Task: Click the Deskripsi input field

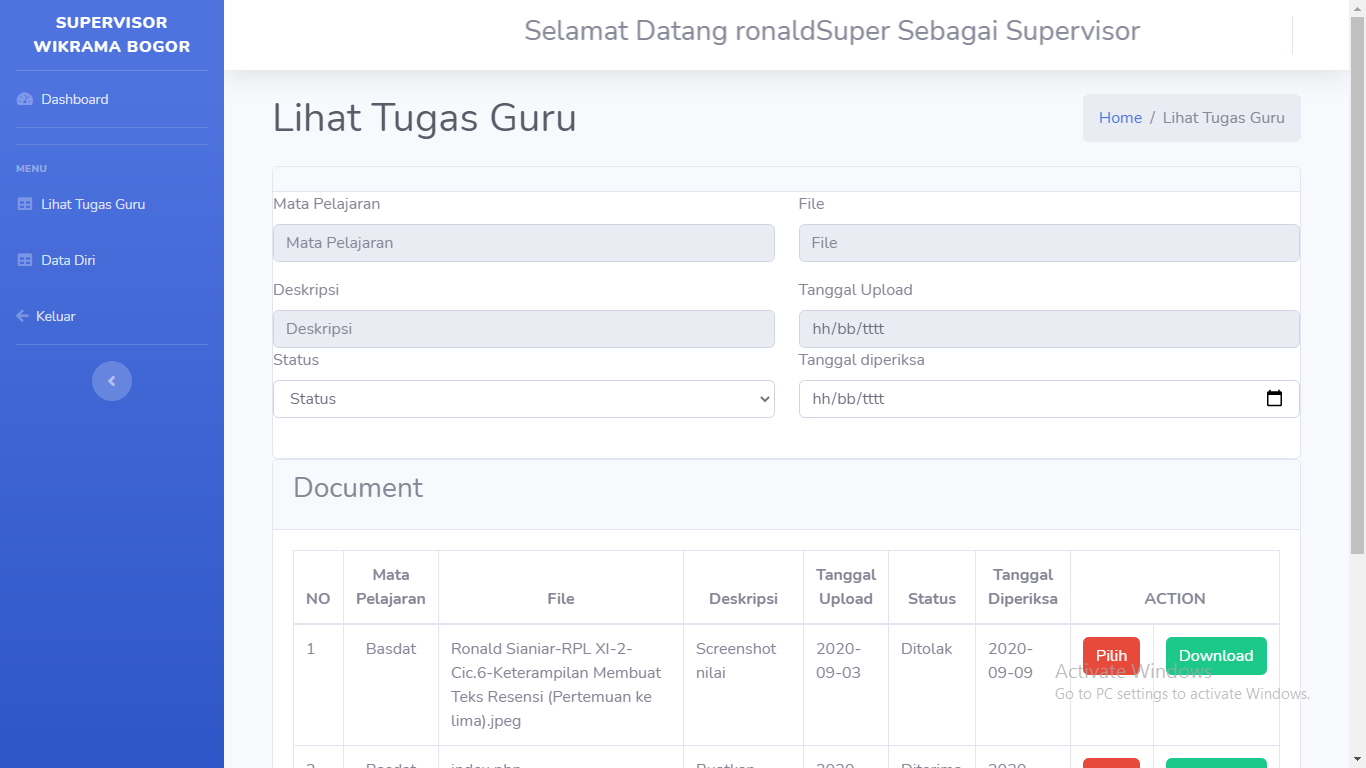Action: pos(524,329)
